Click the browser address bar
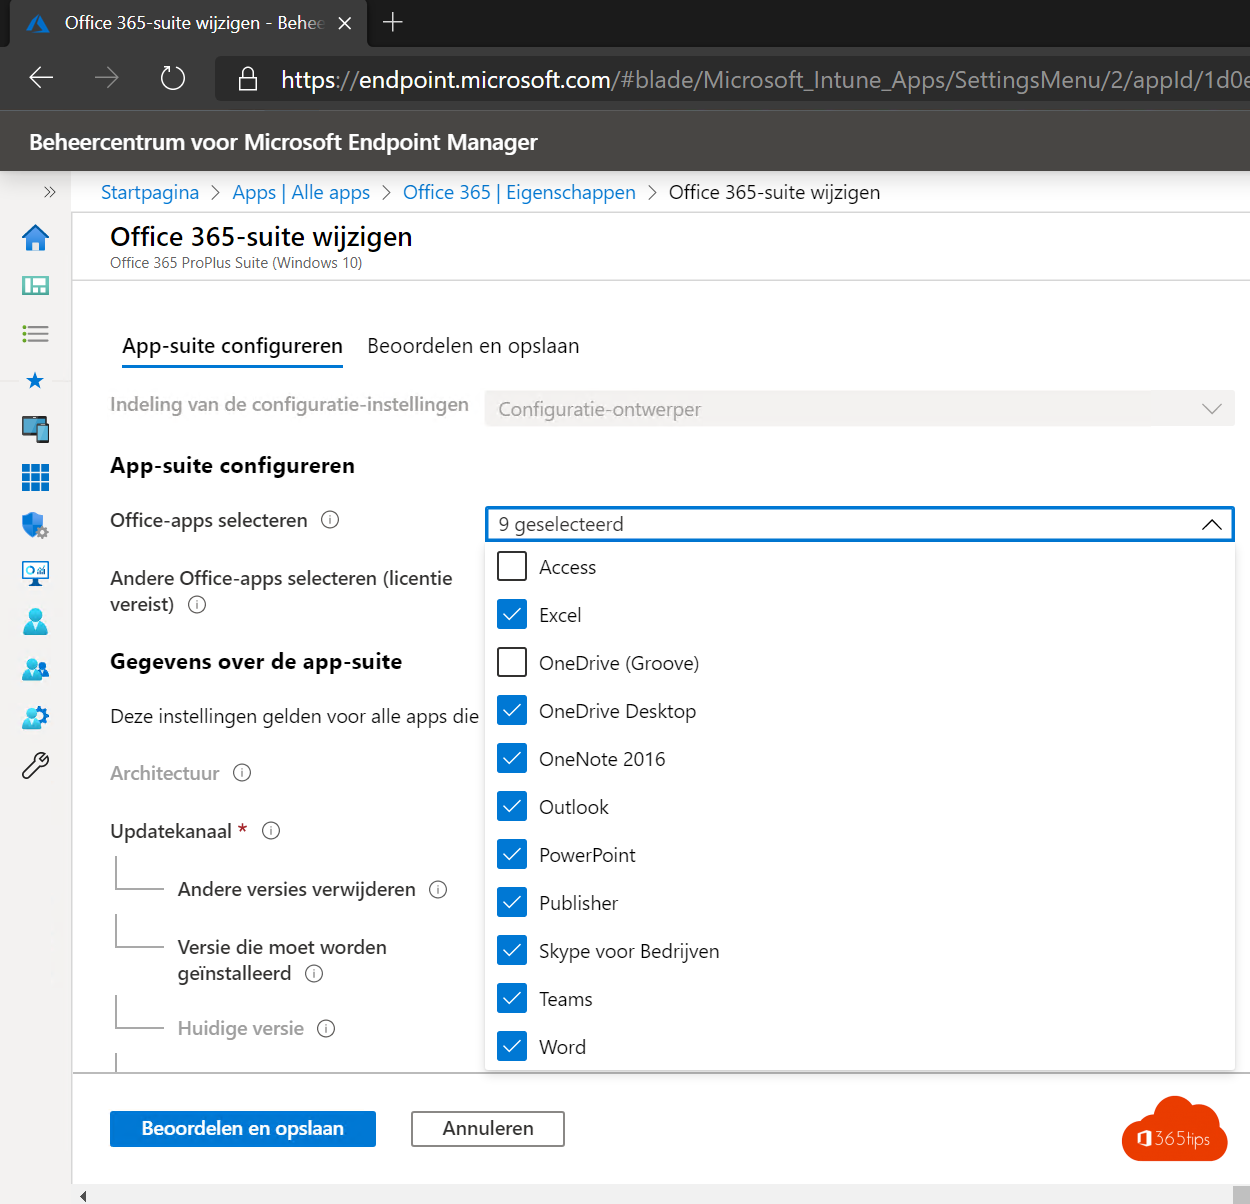This screenshot has width=1250, height=1204. [700, 80]
